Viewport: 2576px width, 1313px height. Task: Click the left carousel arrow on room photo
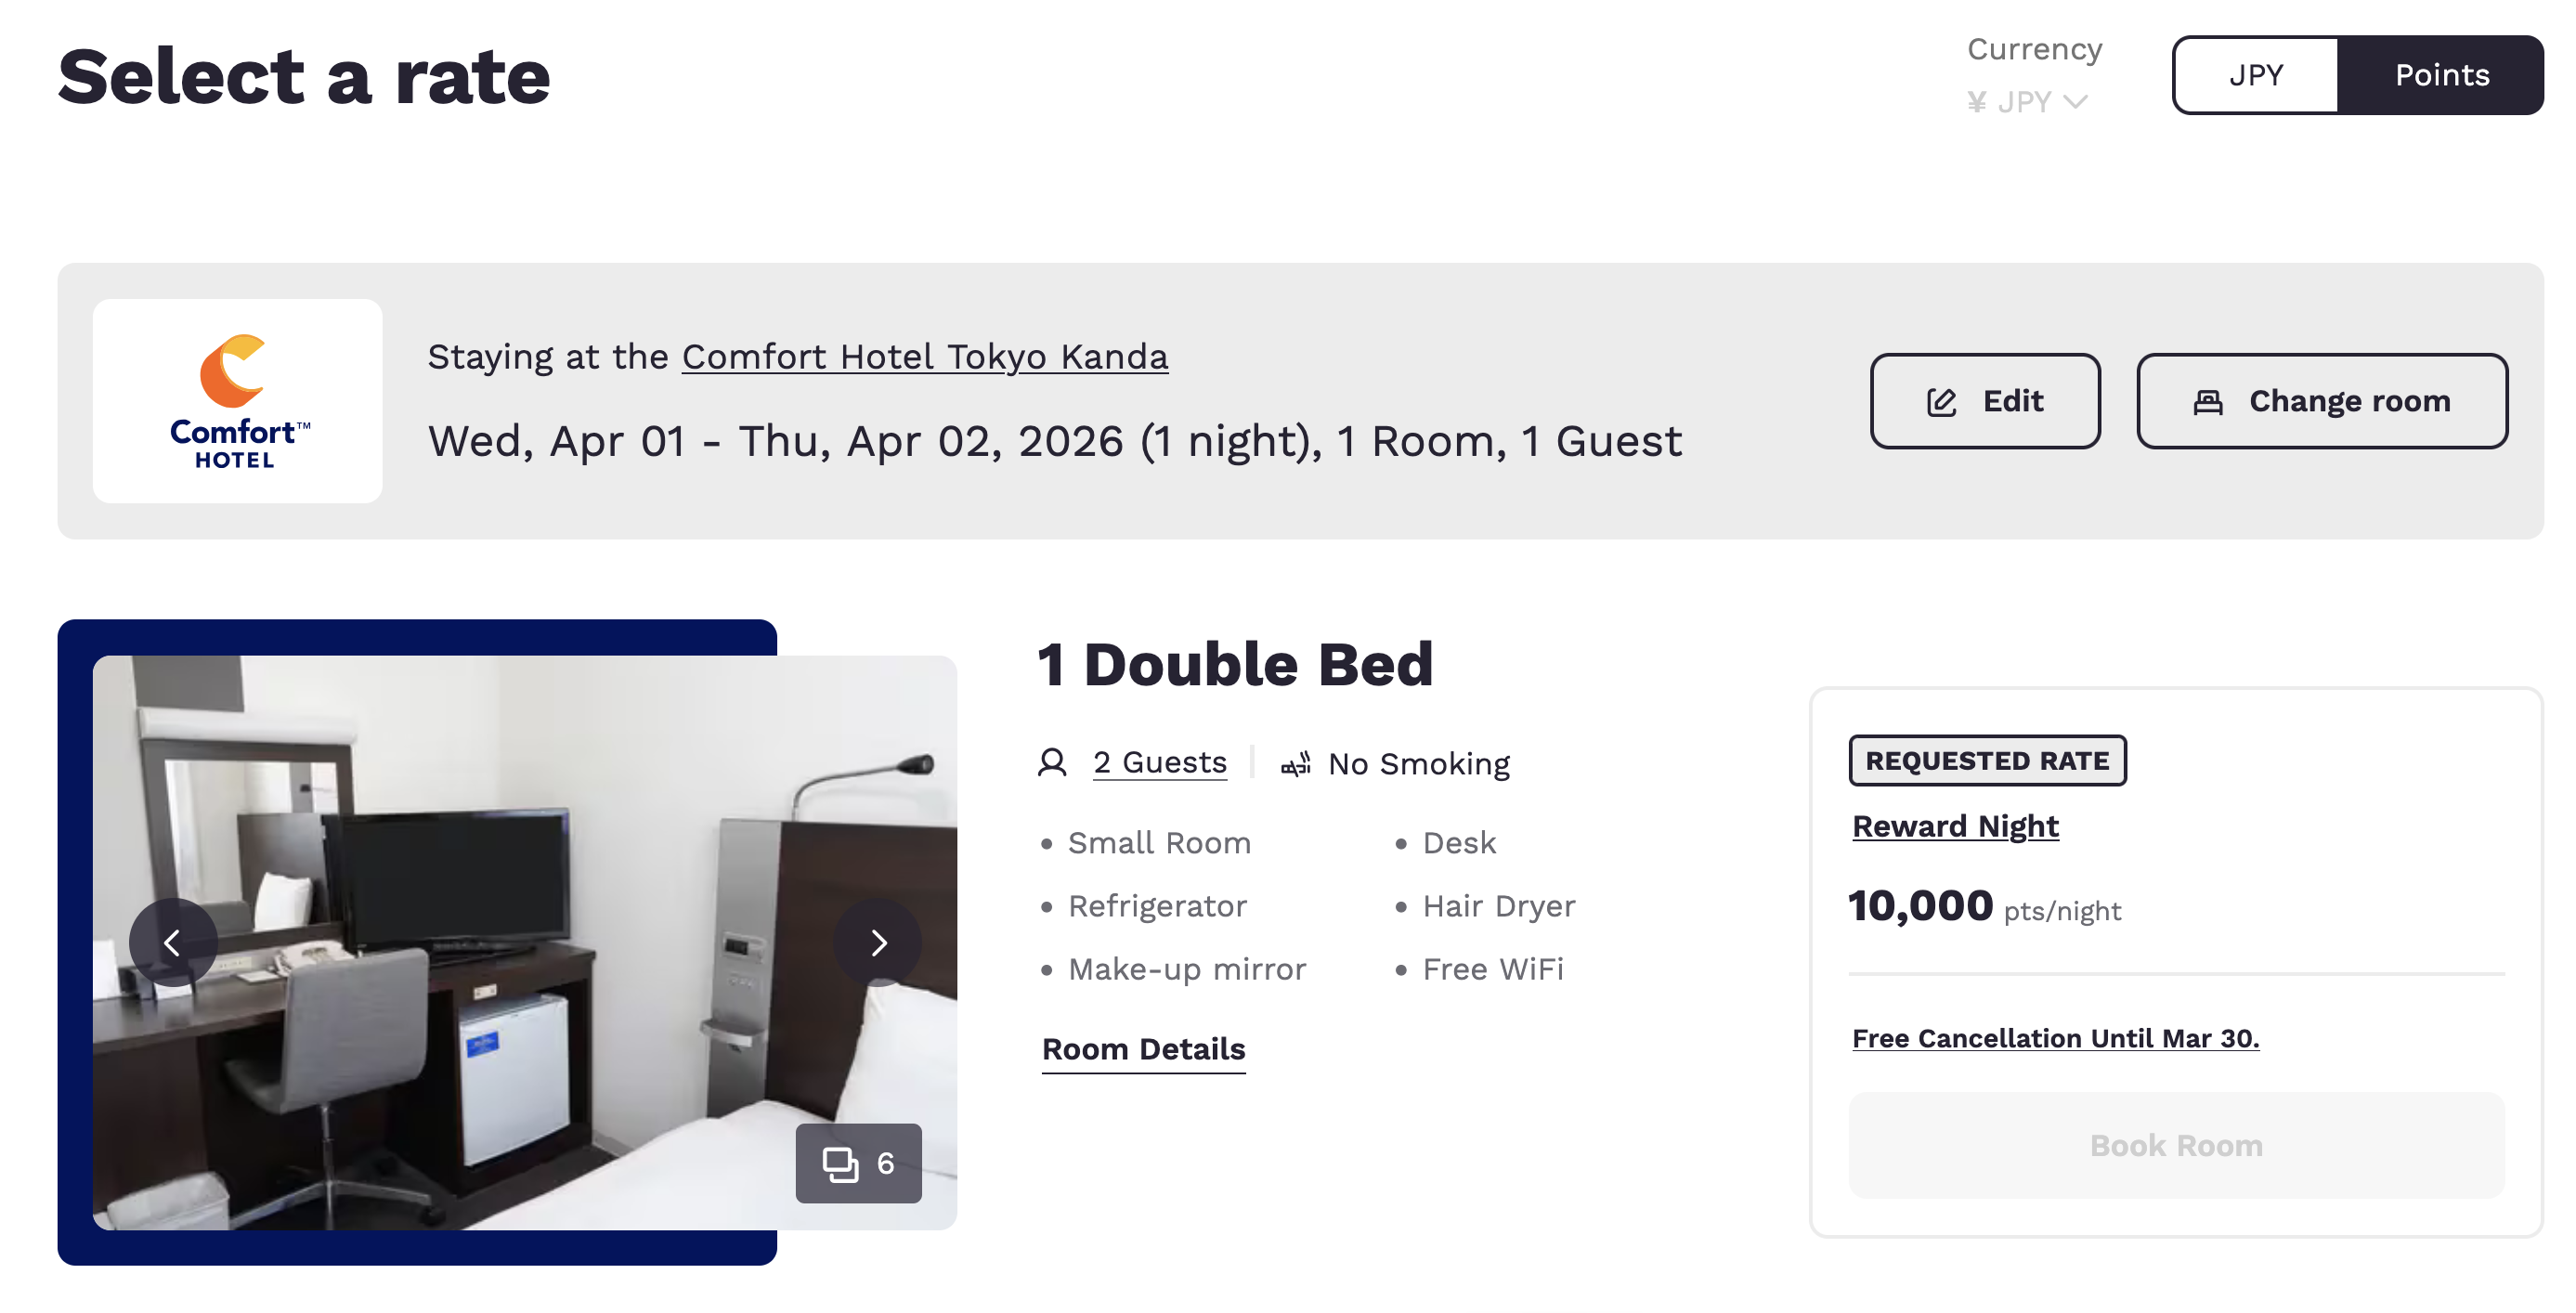(x=173, y=941)
